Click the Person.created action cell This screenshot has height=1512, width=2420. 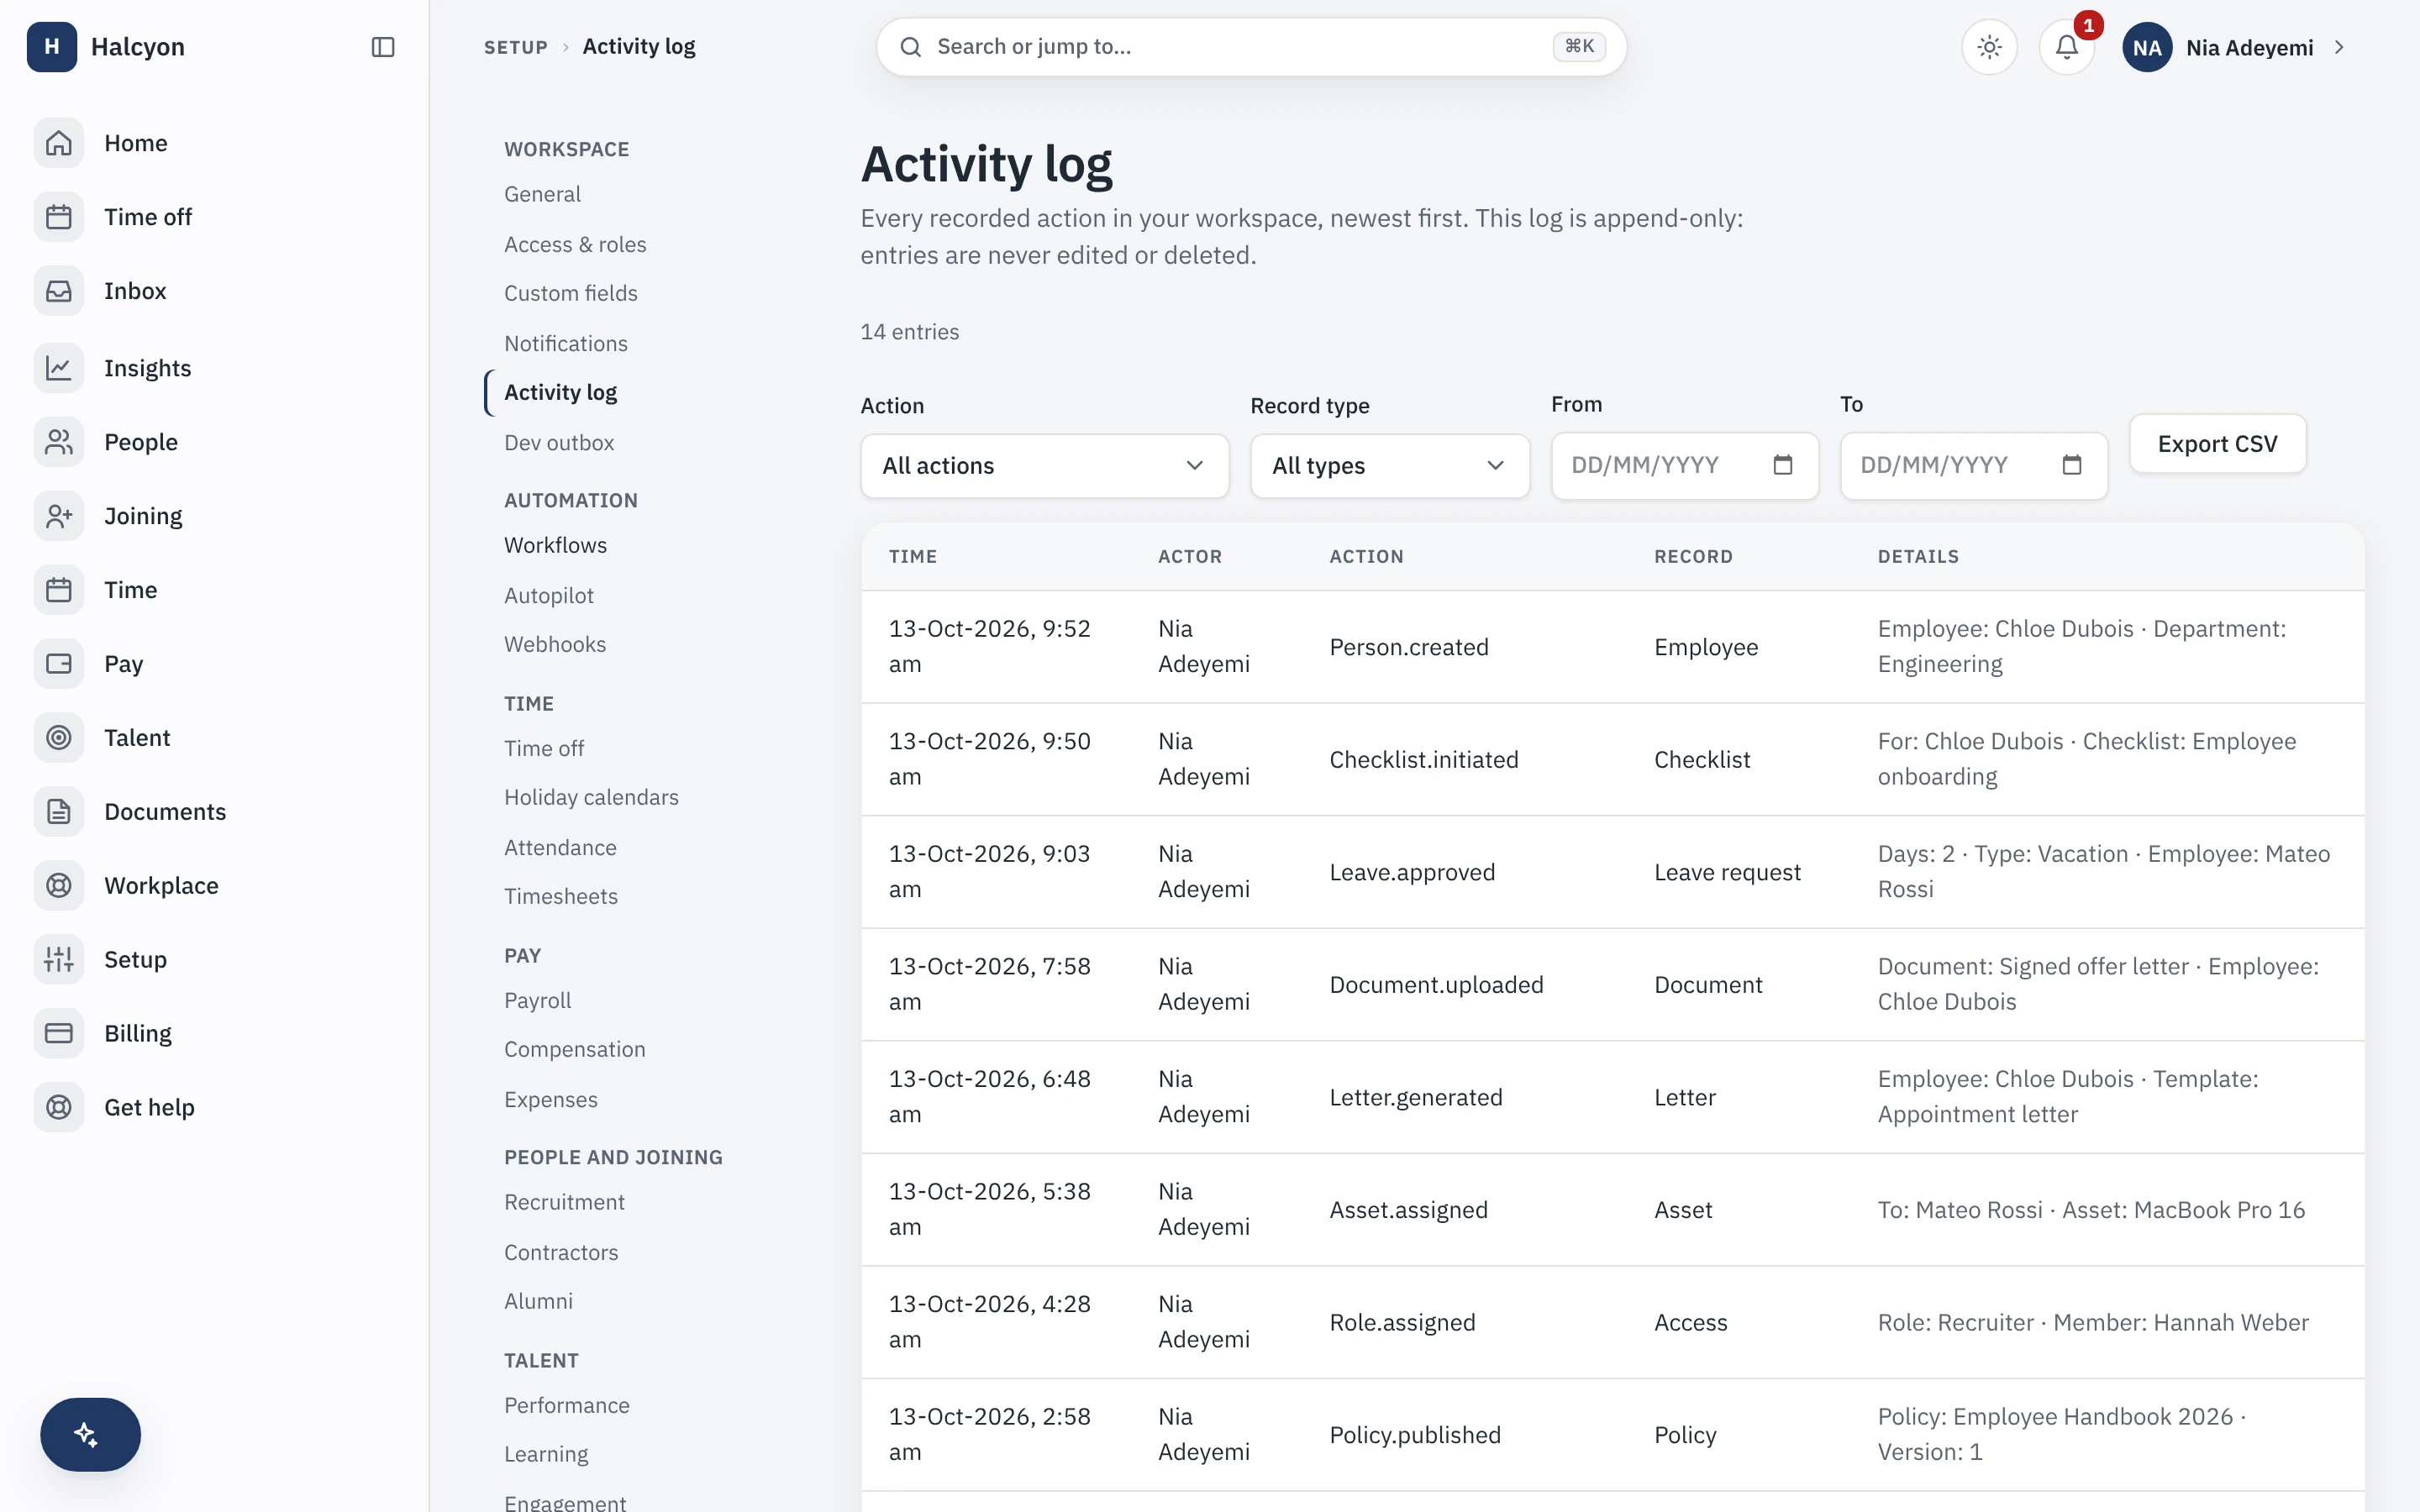pyautogui.click(x=1409, y=647)
